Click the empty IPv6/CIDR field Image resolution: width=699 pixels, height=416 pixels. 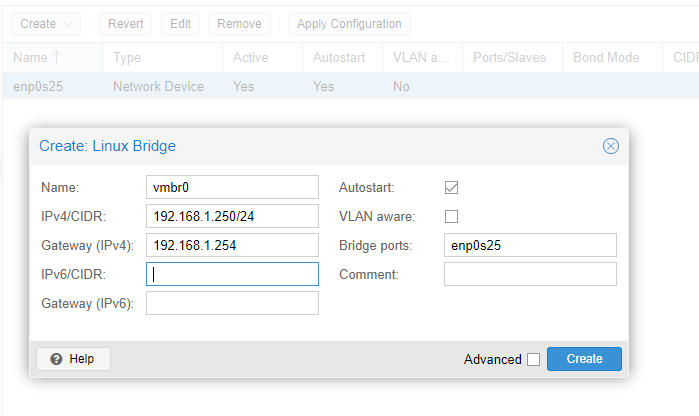(232, 274)
